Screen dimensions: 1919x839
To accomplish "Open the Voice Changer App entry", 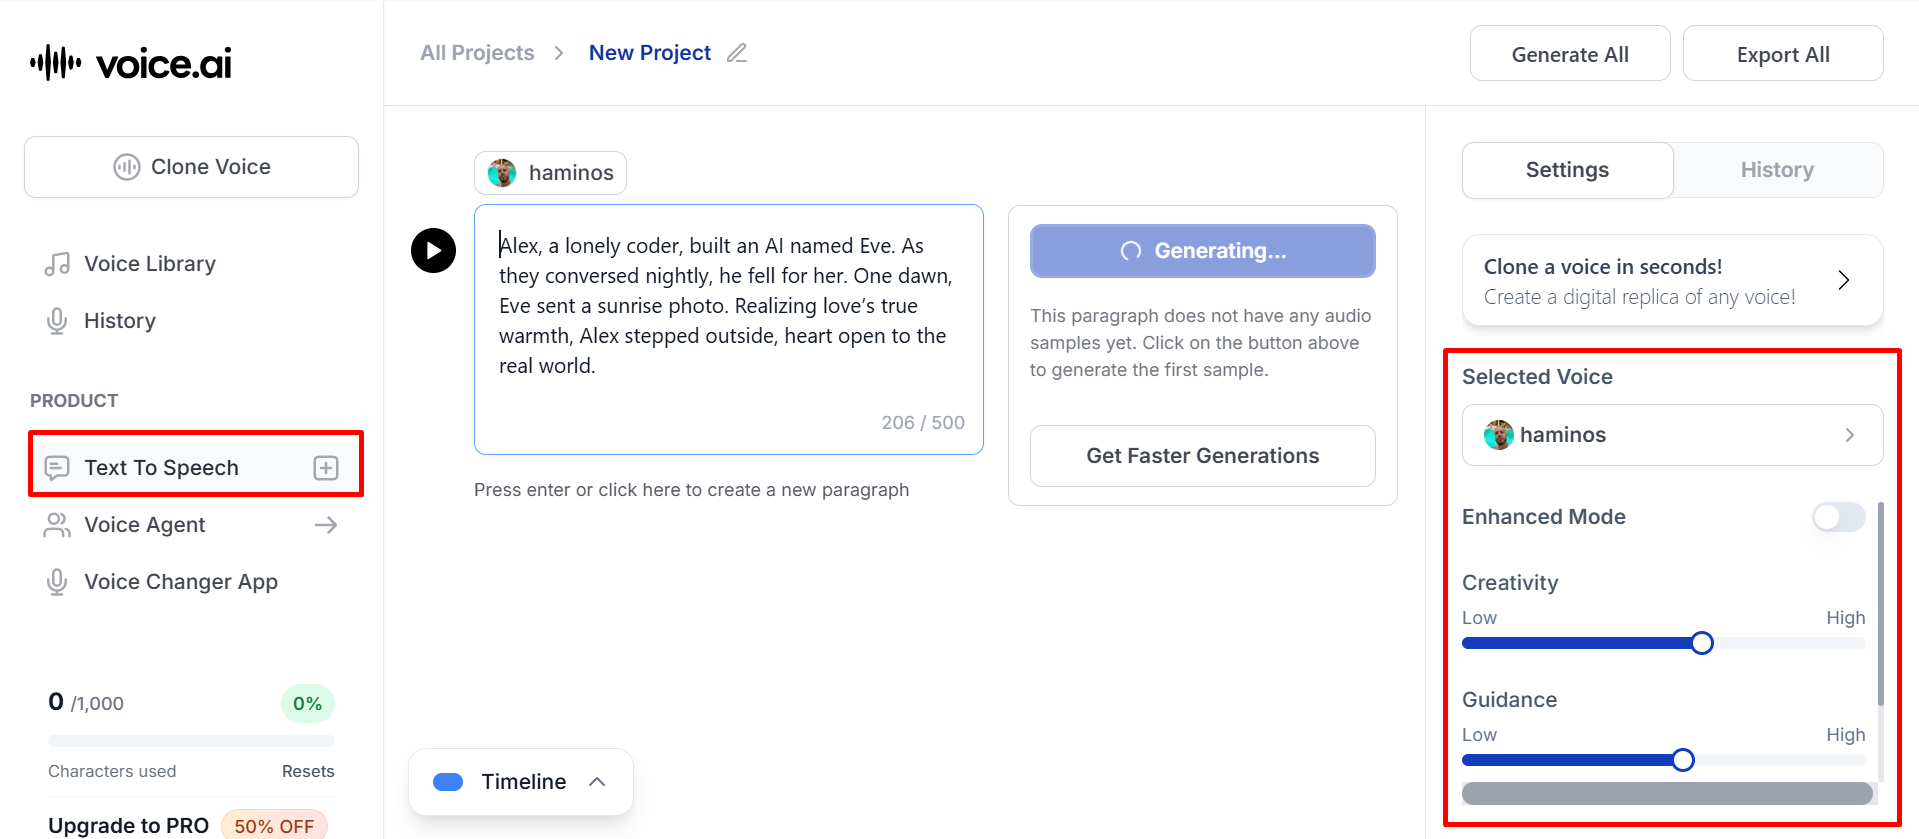I will (x=180, y=582).
